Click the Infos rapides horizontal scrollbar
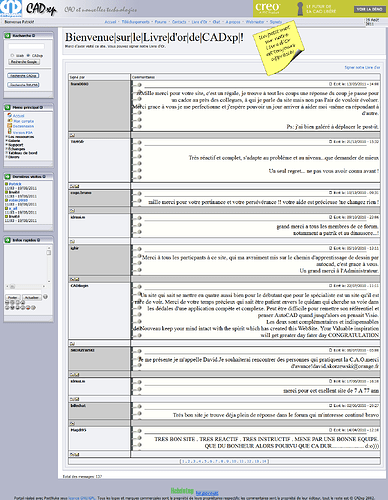 (x=25, y=286)
